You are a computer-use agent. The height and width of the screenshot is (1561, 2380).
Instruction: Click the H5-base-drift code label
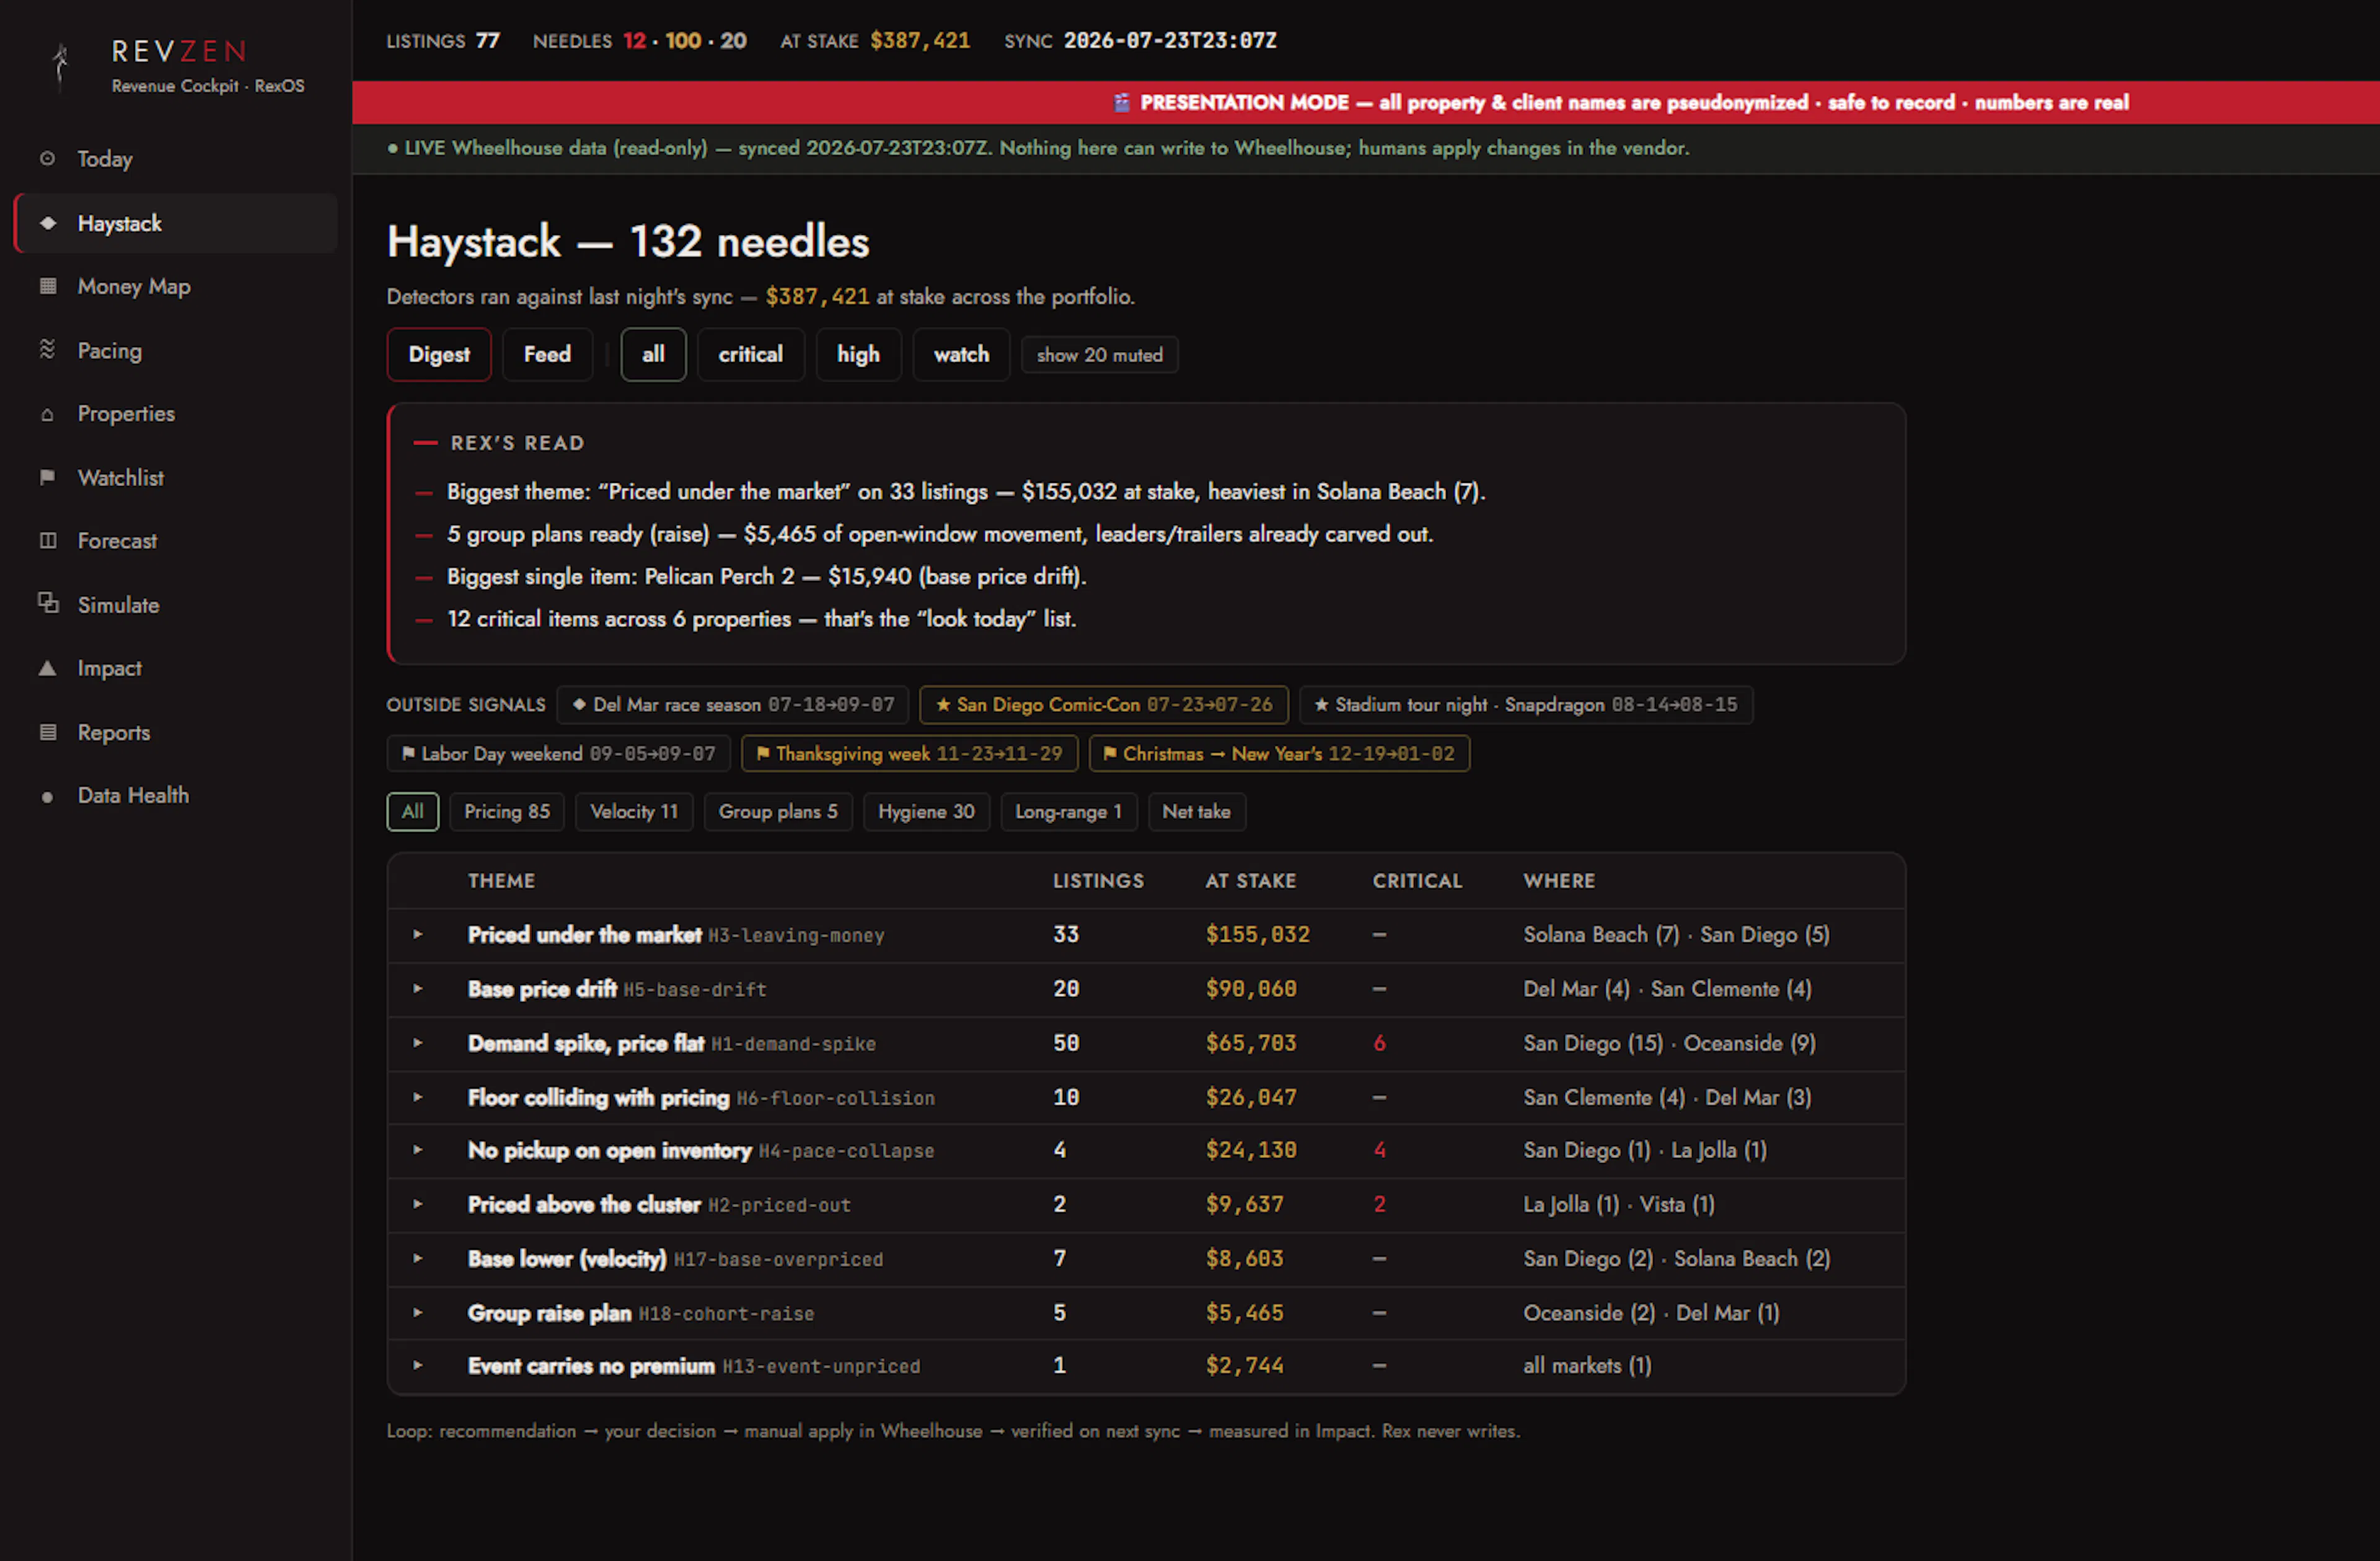click(695, 990)
